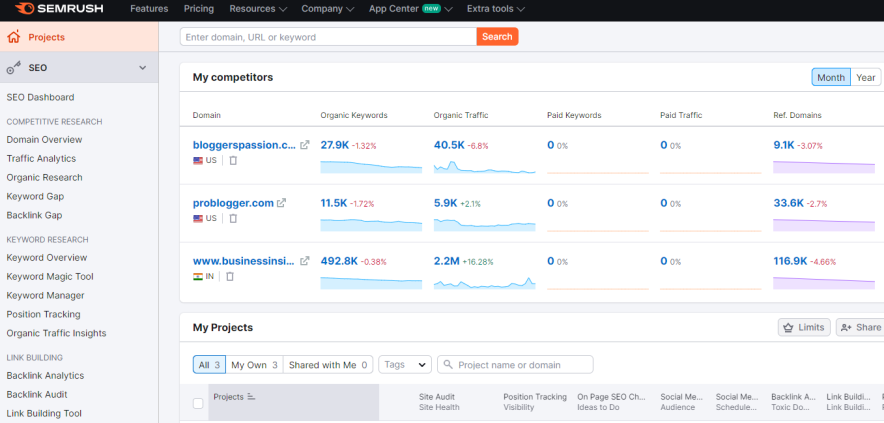Delete businessinsider competitor with trash icon
This screenshot has height=423, width=884.
pyautogui.click(x=230, y=276)
